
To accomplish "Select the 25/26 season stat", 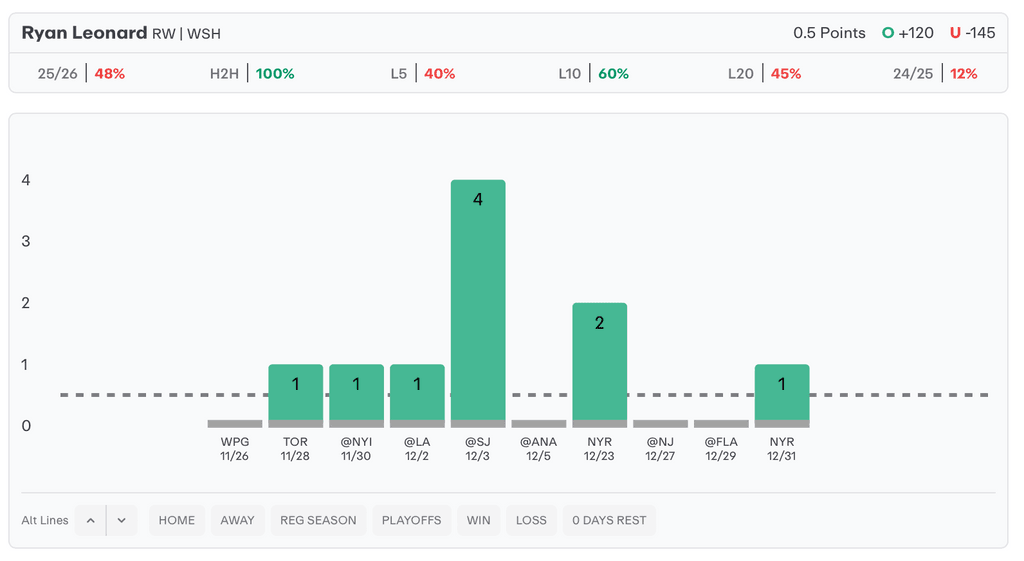I will pos(81,74).
